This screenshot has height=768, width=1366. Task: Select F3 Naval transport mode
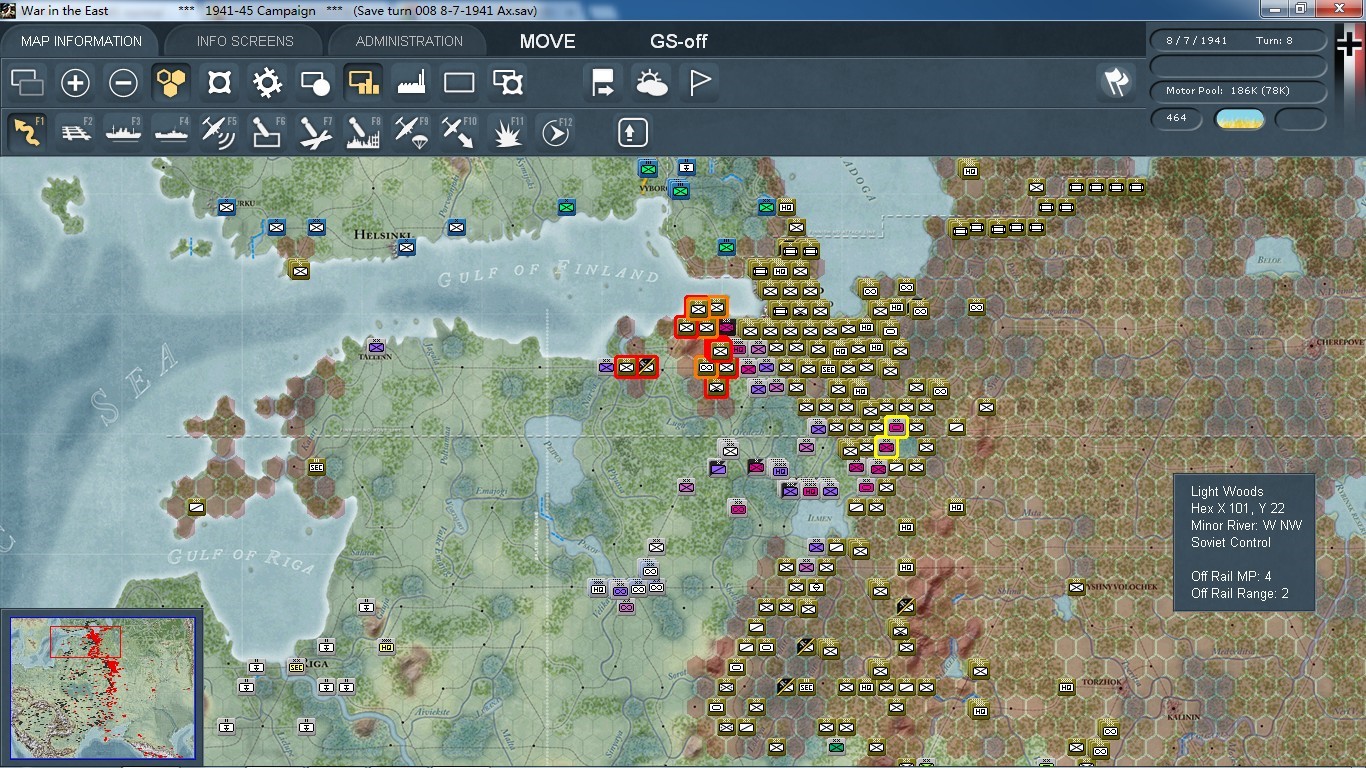click(x=123, y=131)
